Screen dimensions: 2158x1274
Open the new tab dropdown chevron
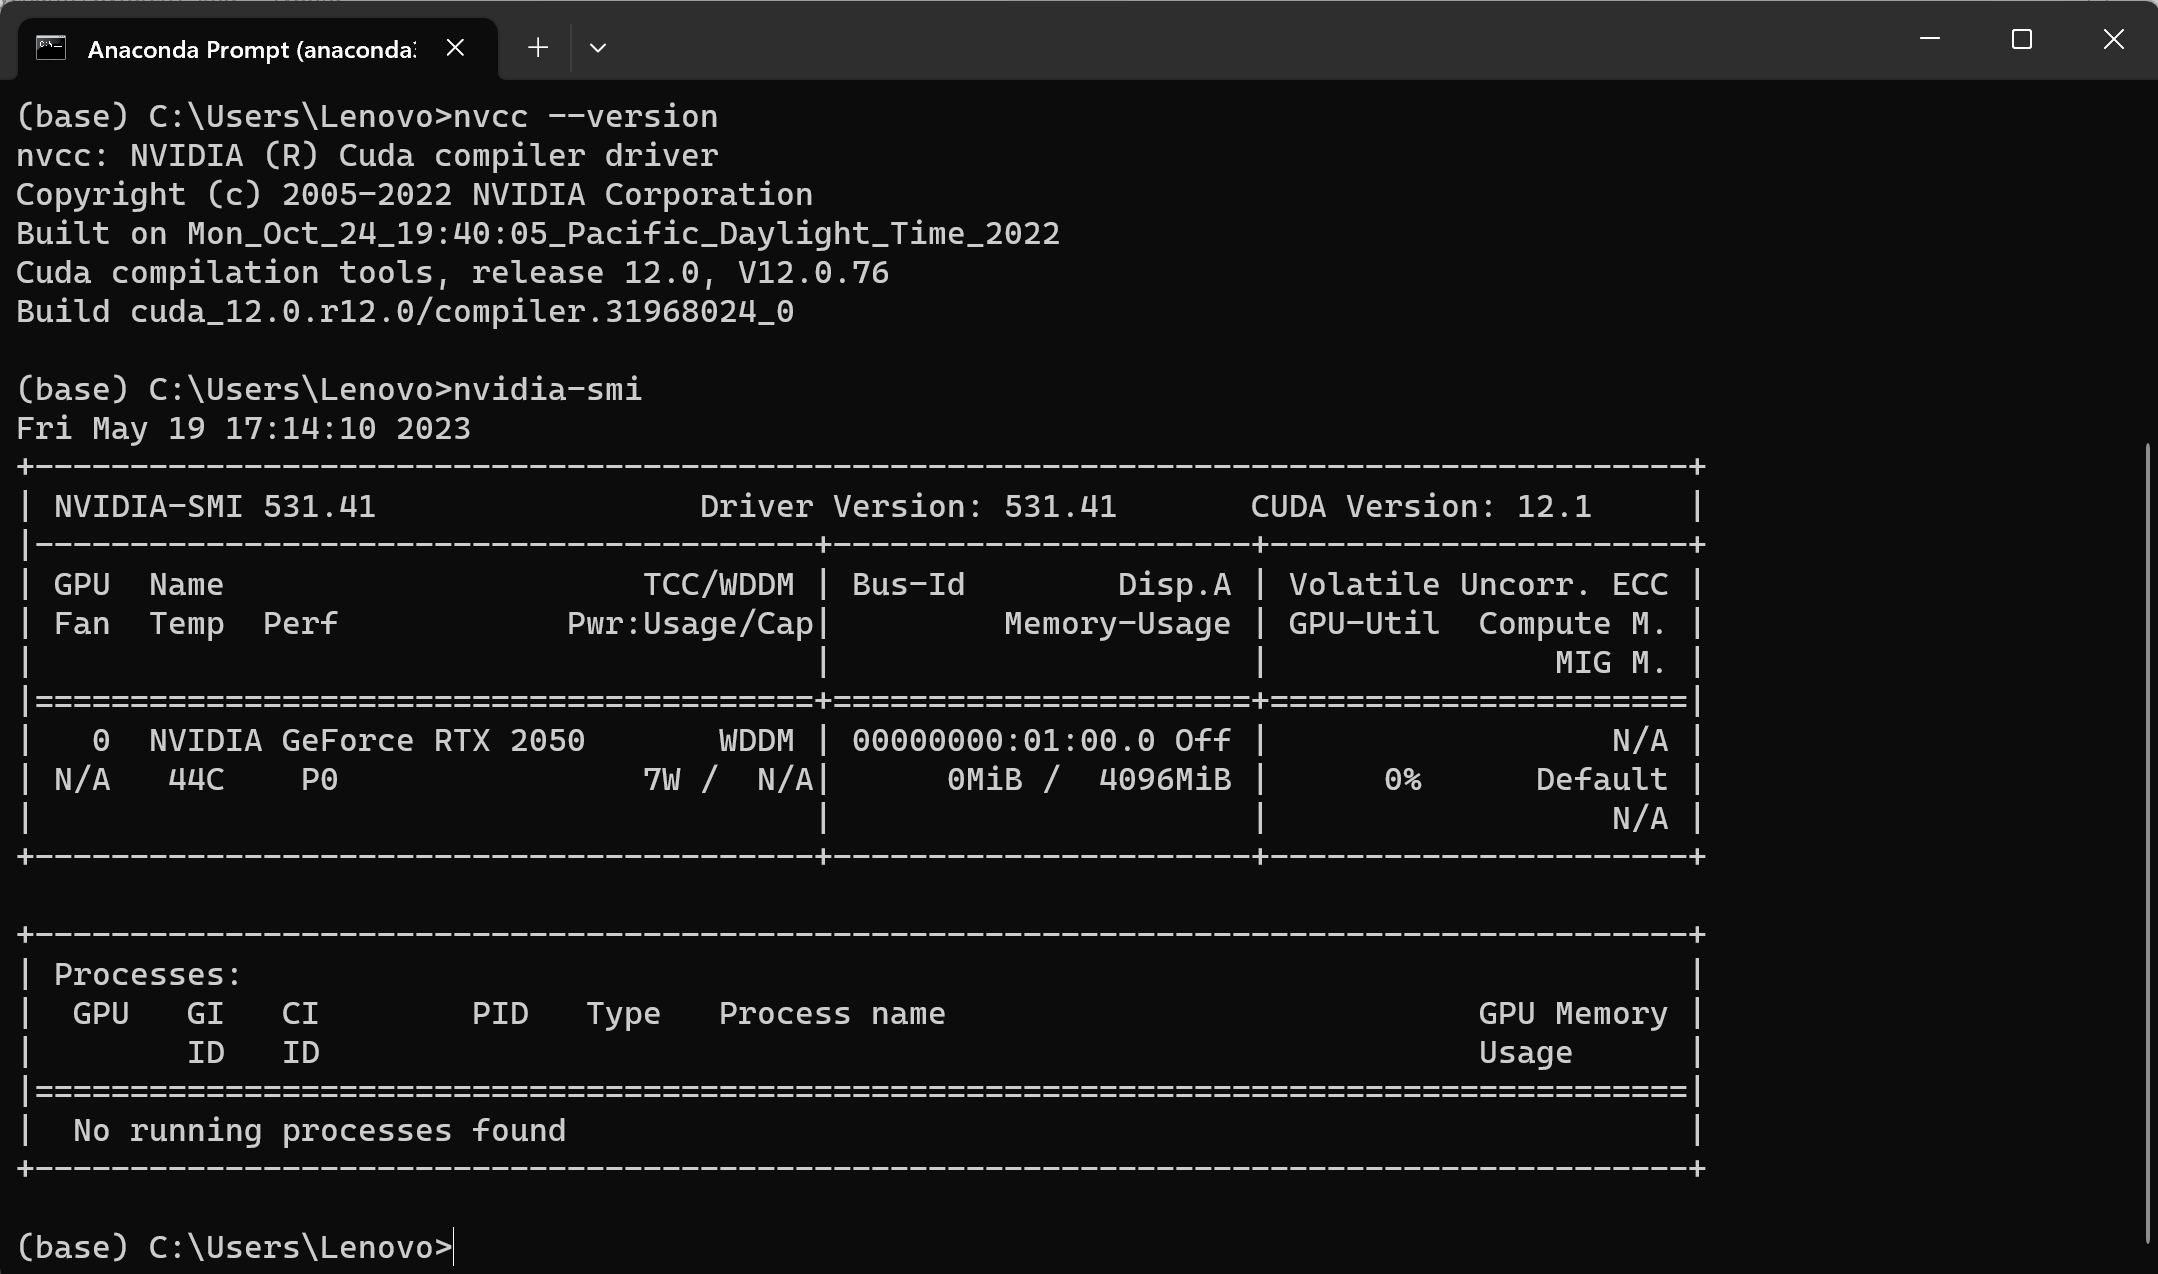[597, 47]
